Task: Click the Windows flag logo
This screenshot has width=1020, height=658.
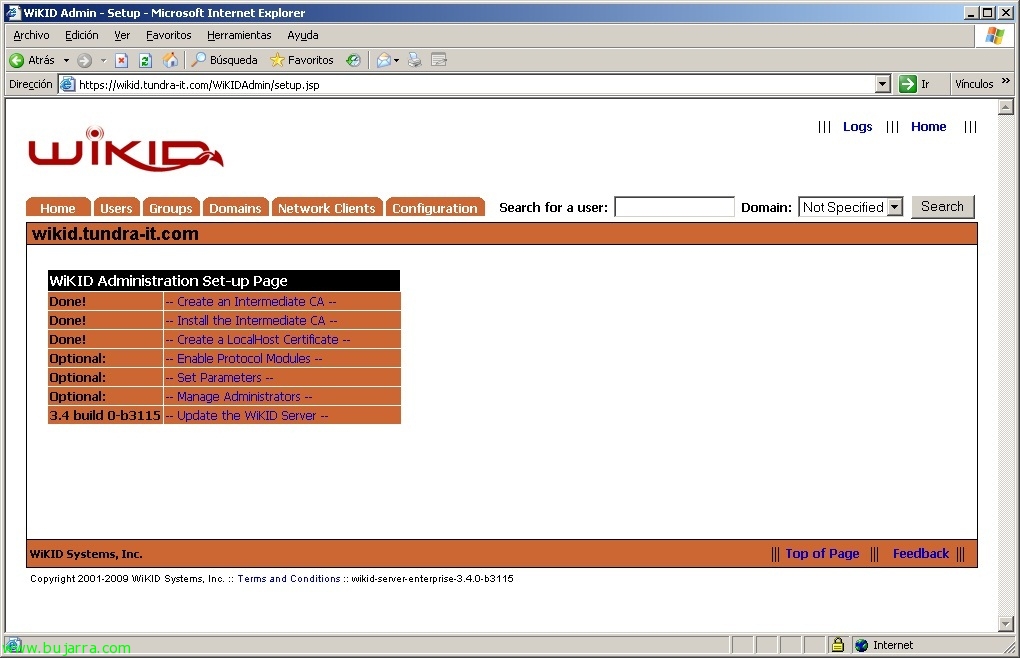Action: [995, 36]
